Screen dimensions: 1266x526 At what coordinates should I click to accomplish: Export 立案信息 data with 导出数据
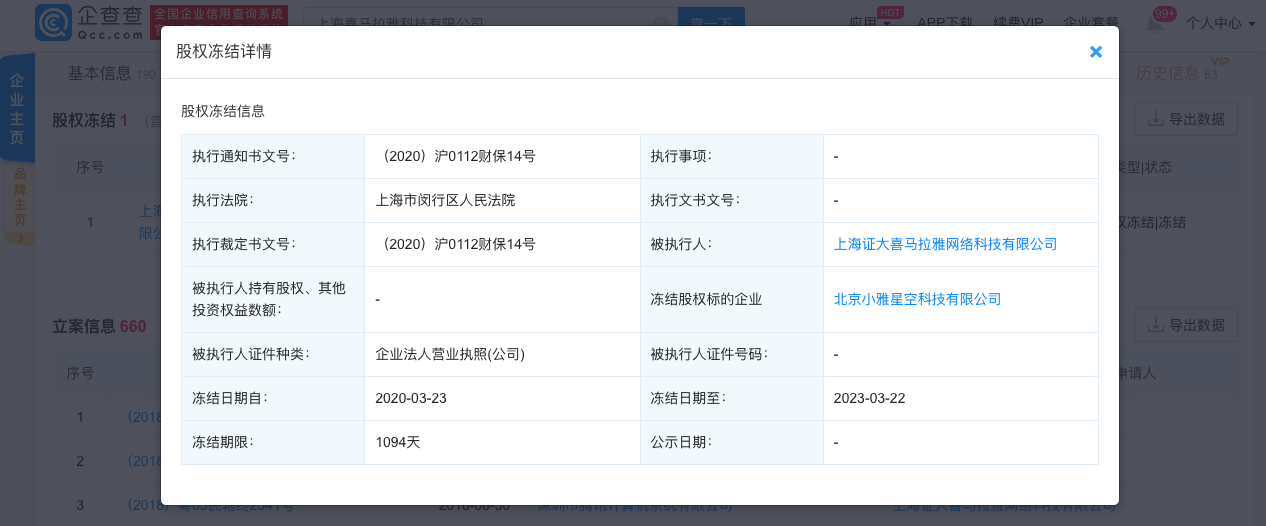(1186, 325)
